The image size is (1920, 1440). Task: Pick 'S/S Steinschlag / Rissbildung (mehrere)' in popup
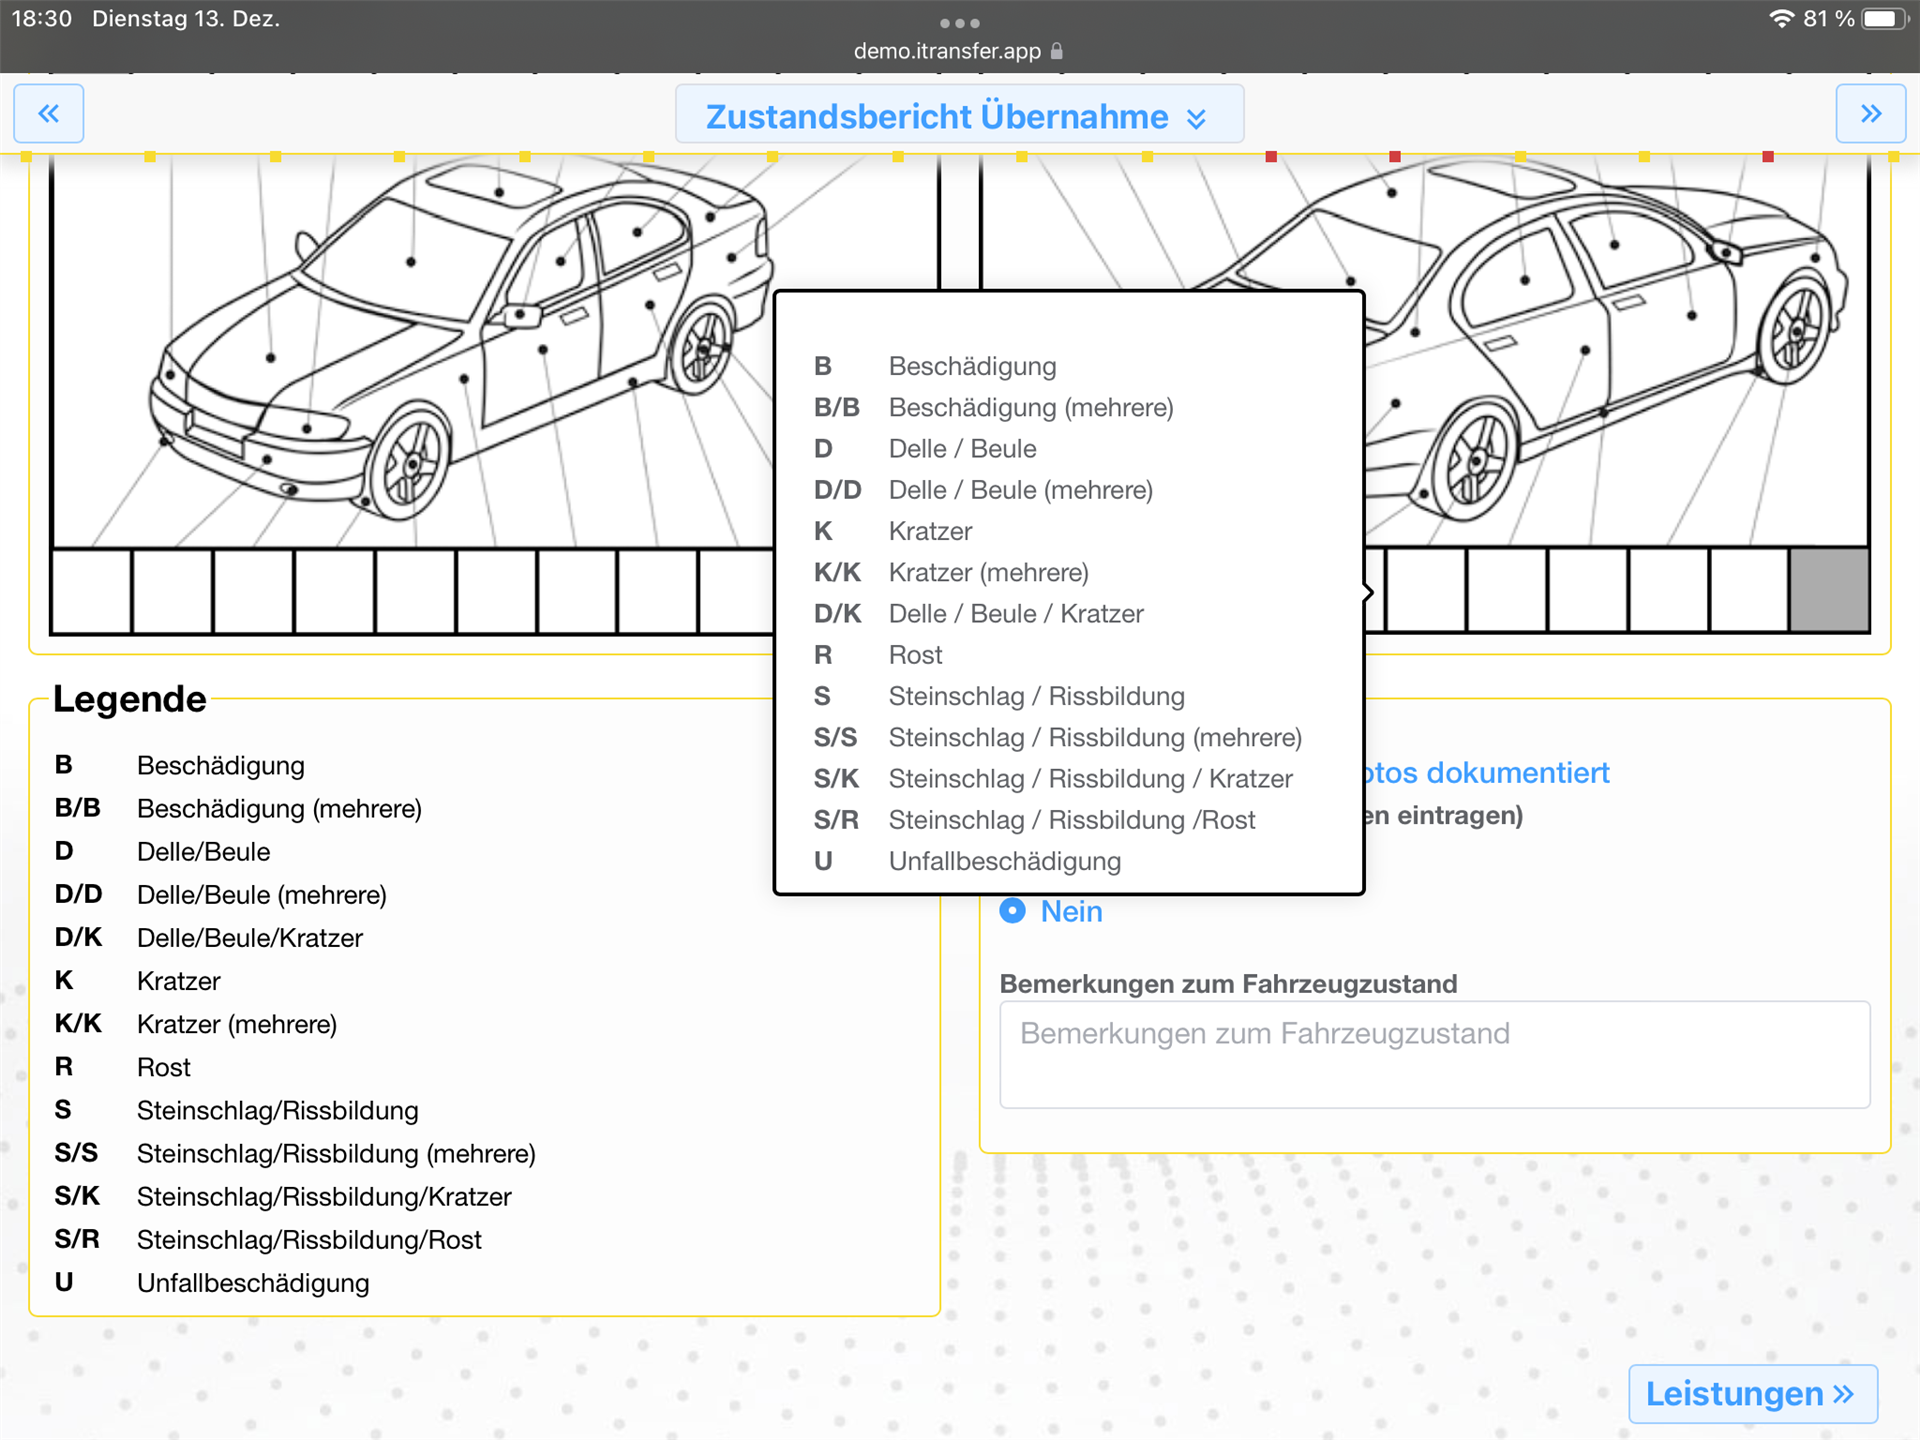[1094, 738]
